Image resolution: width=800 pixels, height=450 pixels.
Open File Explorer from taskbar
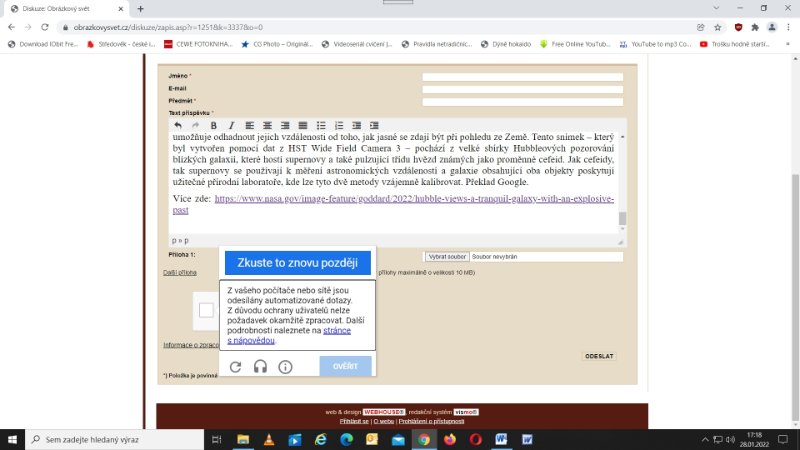243,439
